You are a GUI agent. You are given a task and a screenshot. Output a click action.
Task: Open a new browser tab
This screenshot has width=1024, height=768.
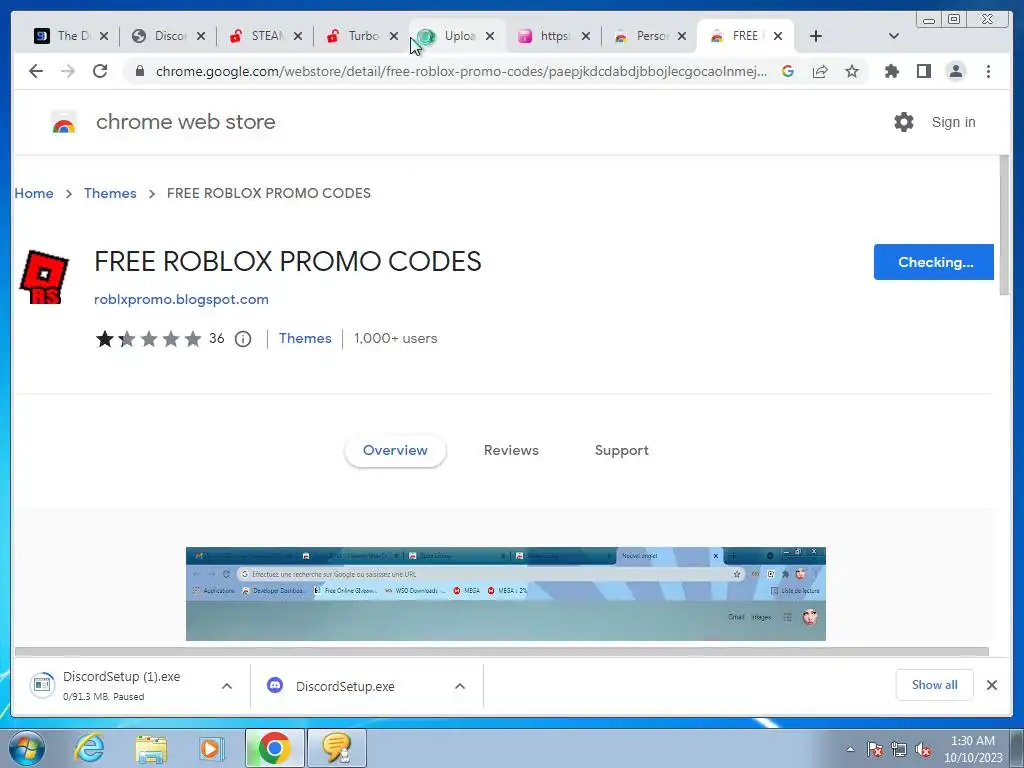tap(816, 36)
